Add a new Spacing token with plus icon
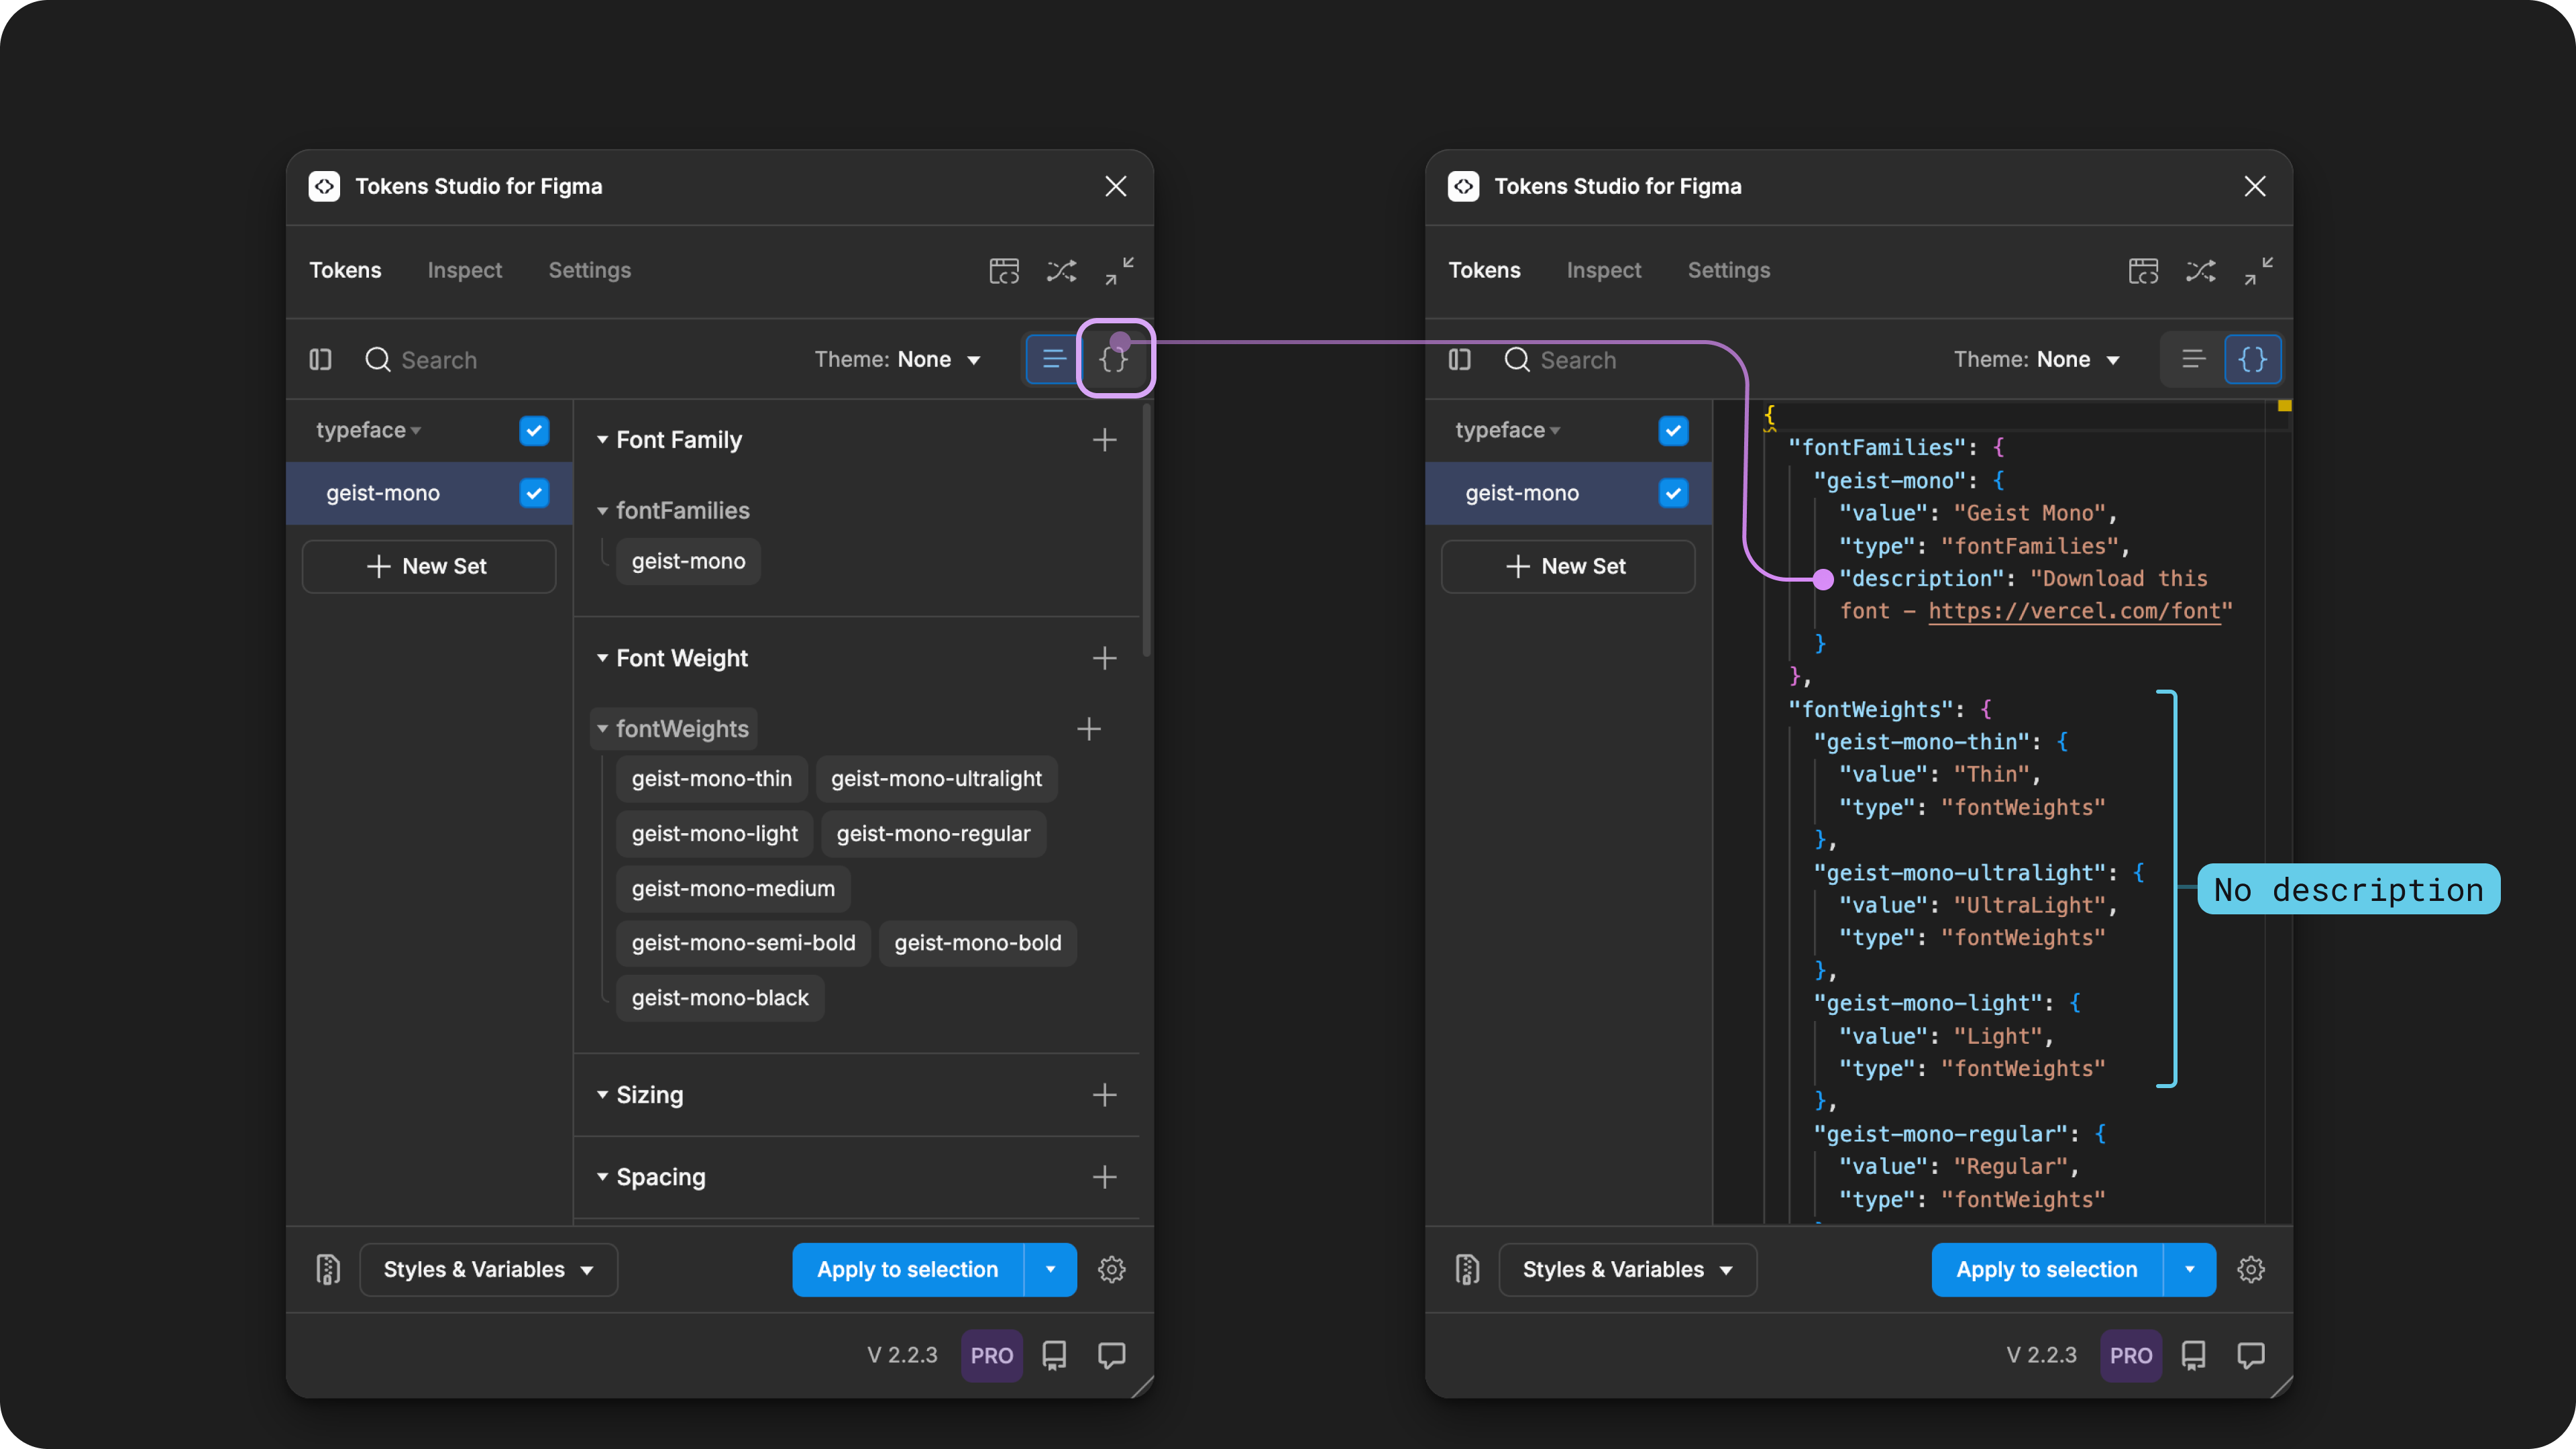 (1104, 1177)
